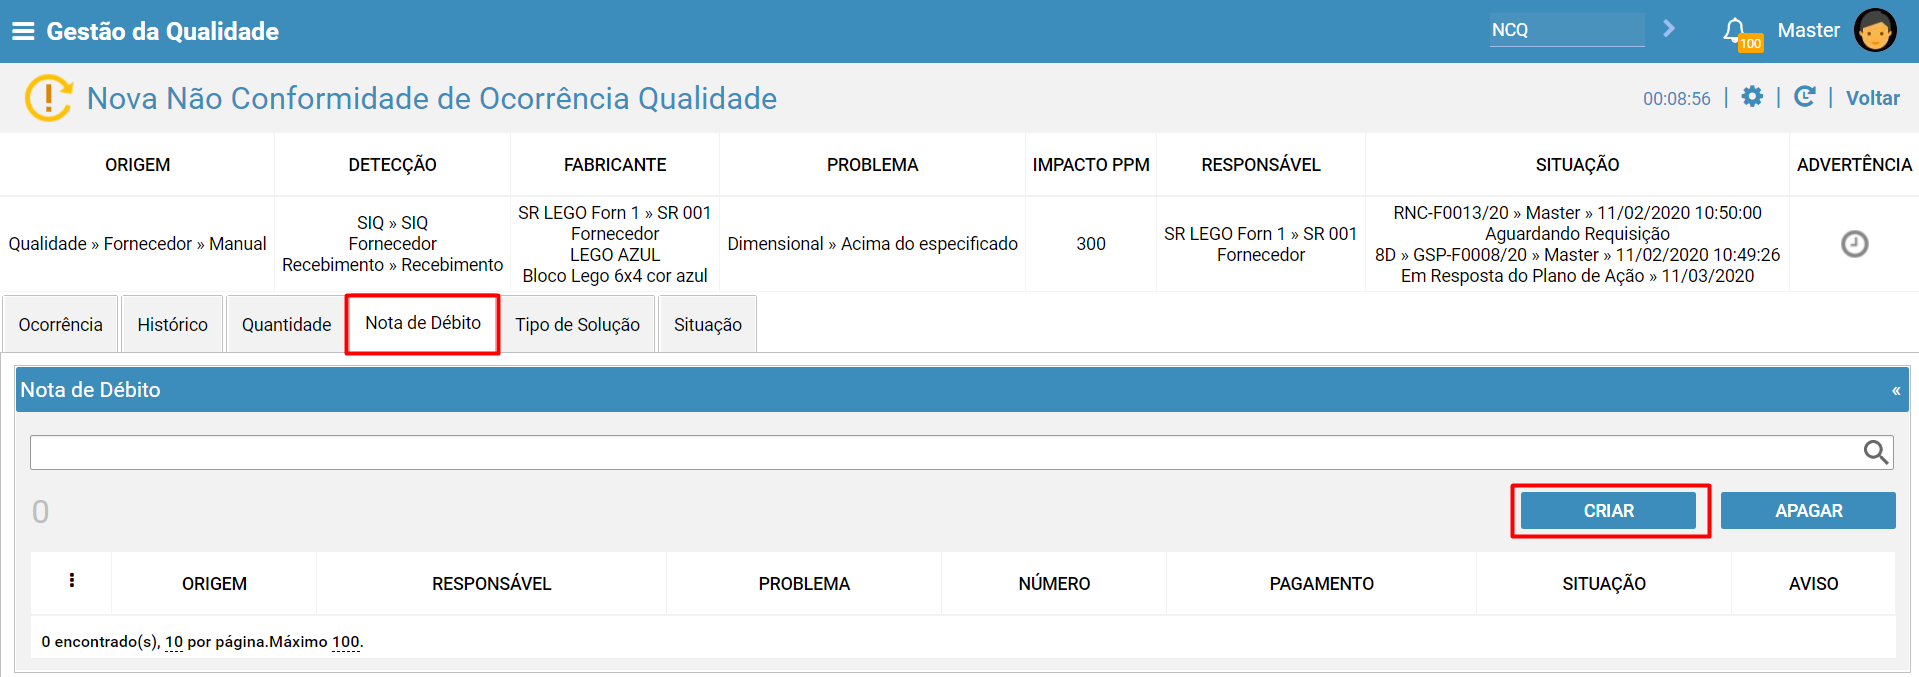The height and width of the screenshot is (677, 1919).
Task: Click the clock warning icon in Advertência column
Action: tap(1855, 244)
